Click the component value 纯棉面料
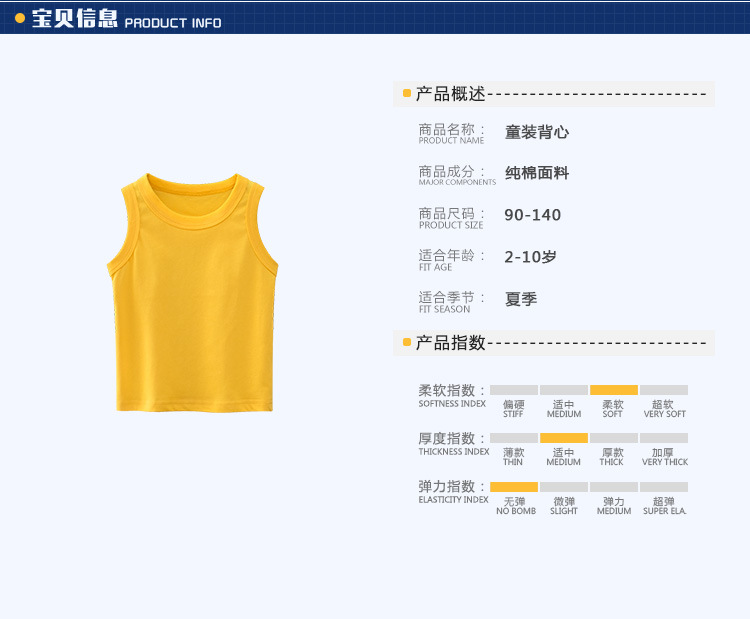 pyautogui.click(x=537, y=173)
